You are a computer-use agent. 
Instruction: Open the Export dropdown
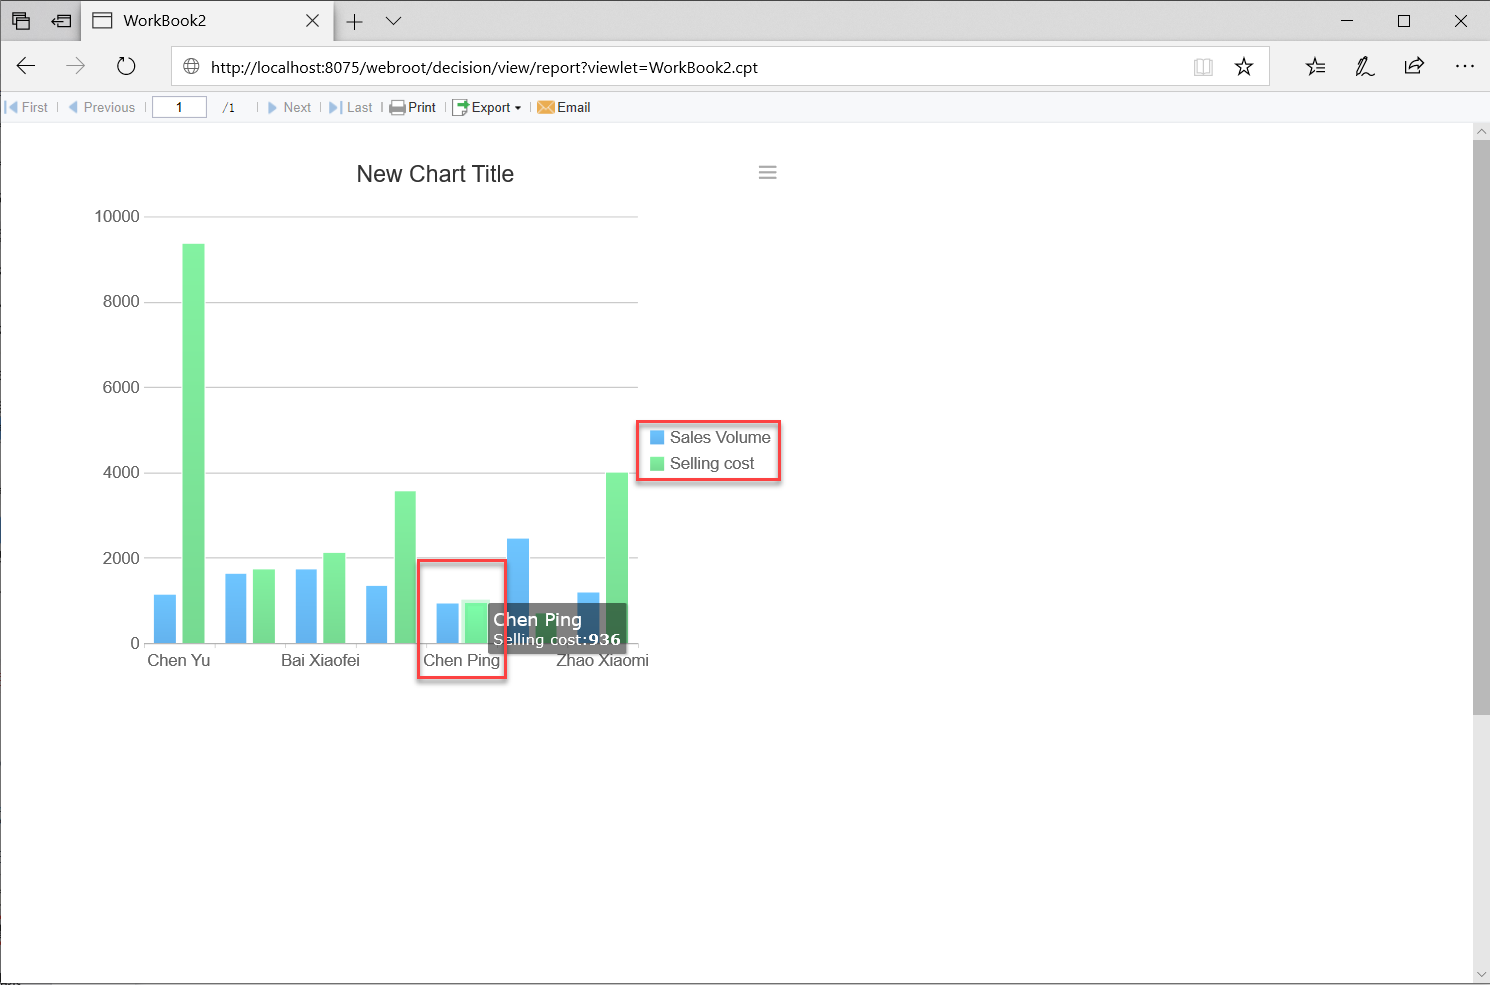point(487,107)
